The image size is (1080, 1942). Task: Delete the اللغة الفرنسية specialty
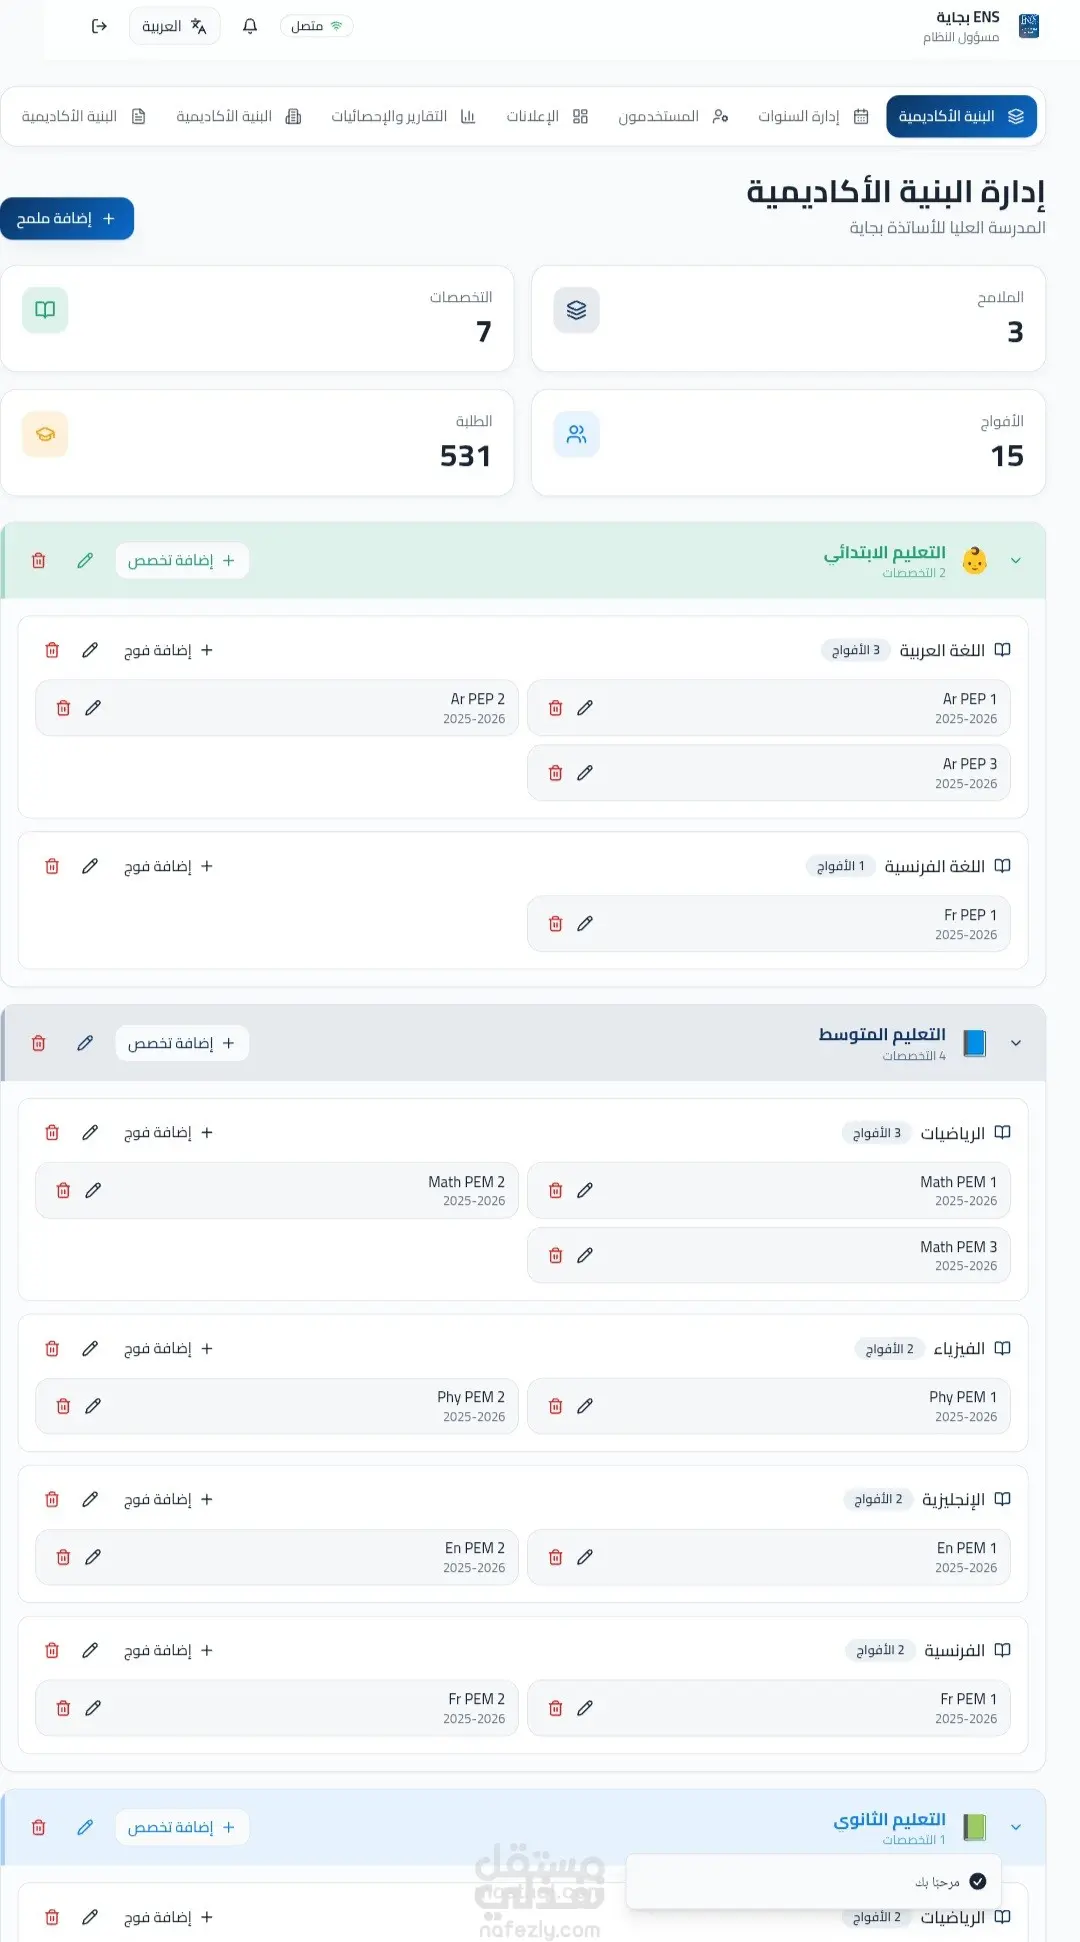(x=52, y=866)
